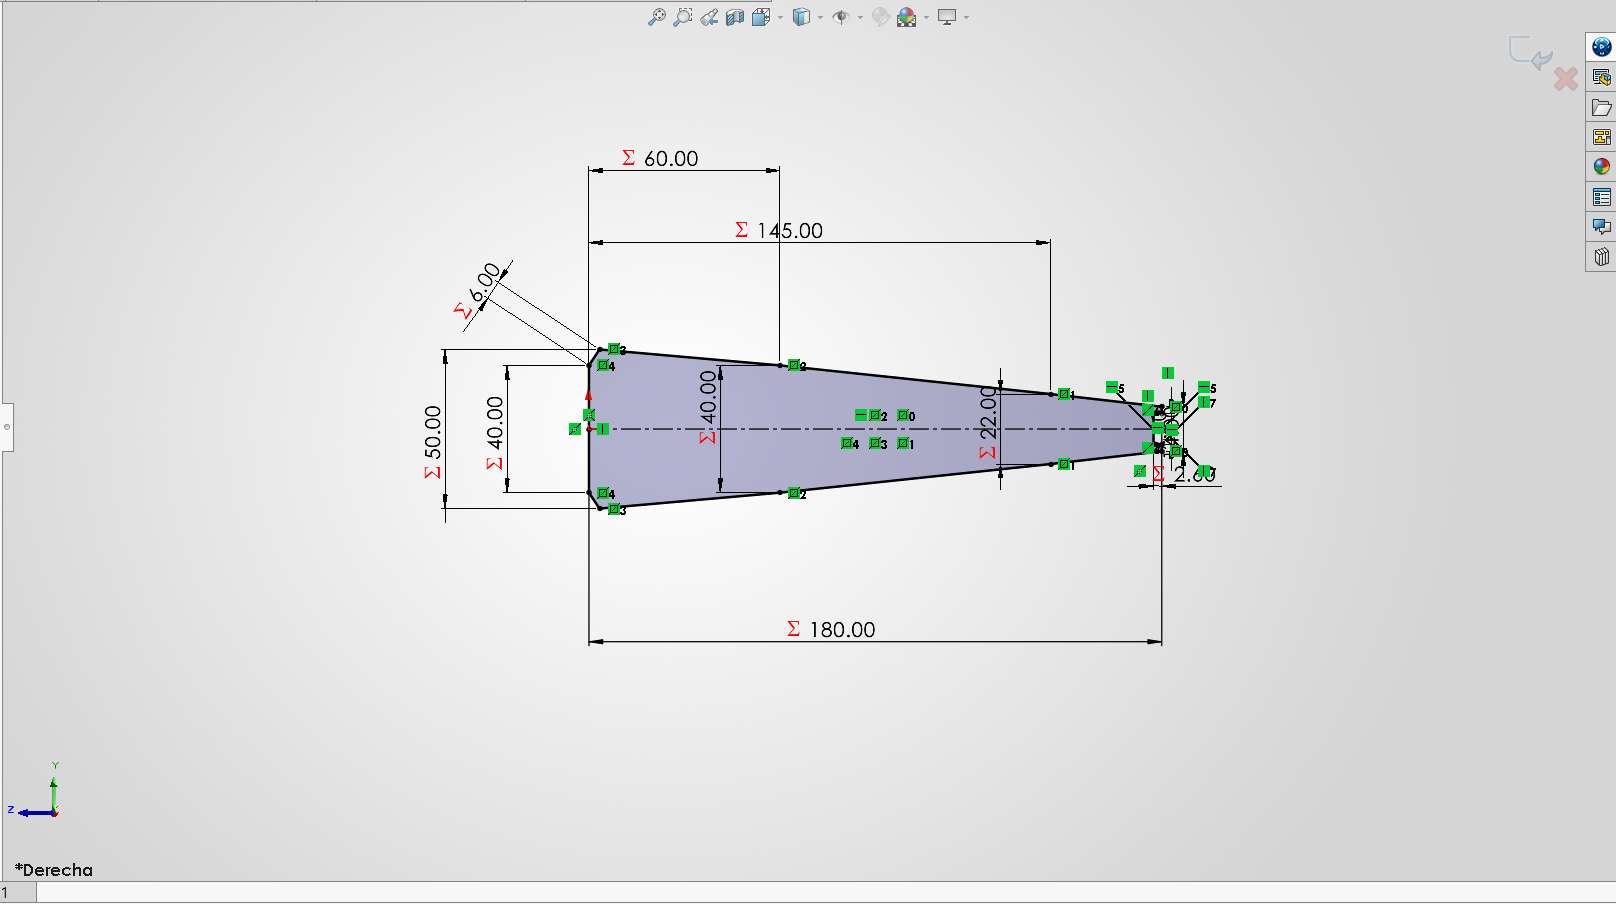1616x904 pixels.
Task: Expand the Display Style dropdown arrow
Action: click(x=820, y=17)
